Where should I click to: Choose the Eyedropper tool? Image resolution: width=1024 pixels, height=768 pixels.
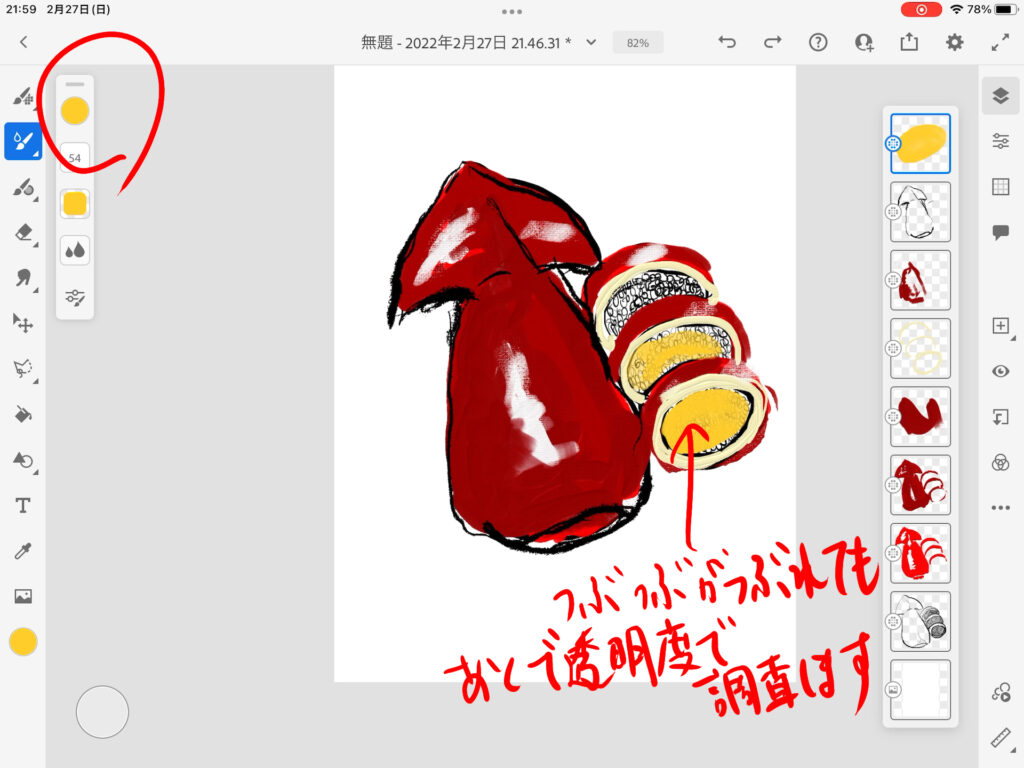[x=22, y=551]
